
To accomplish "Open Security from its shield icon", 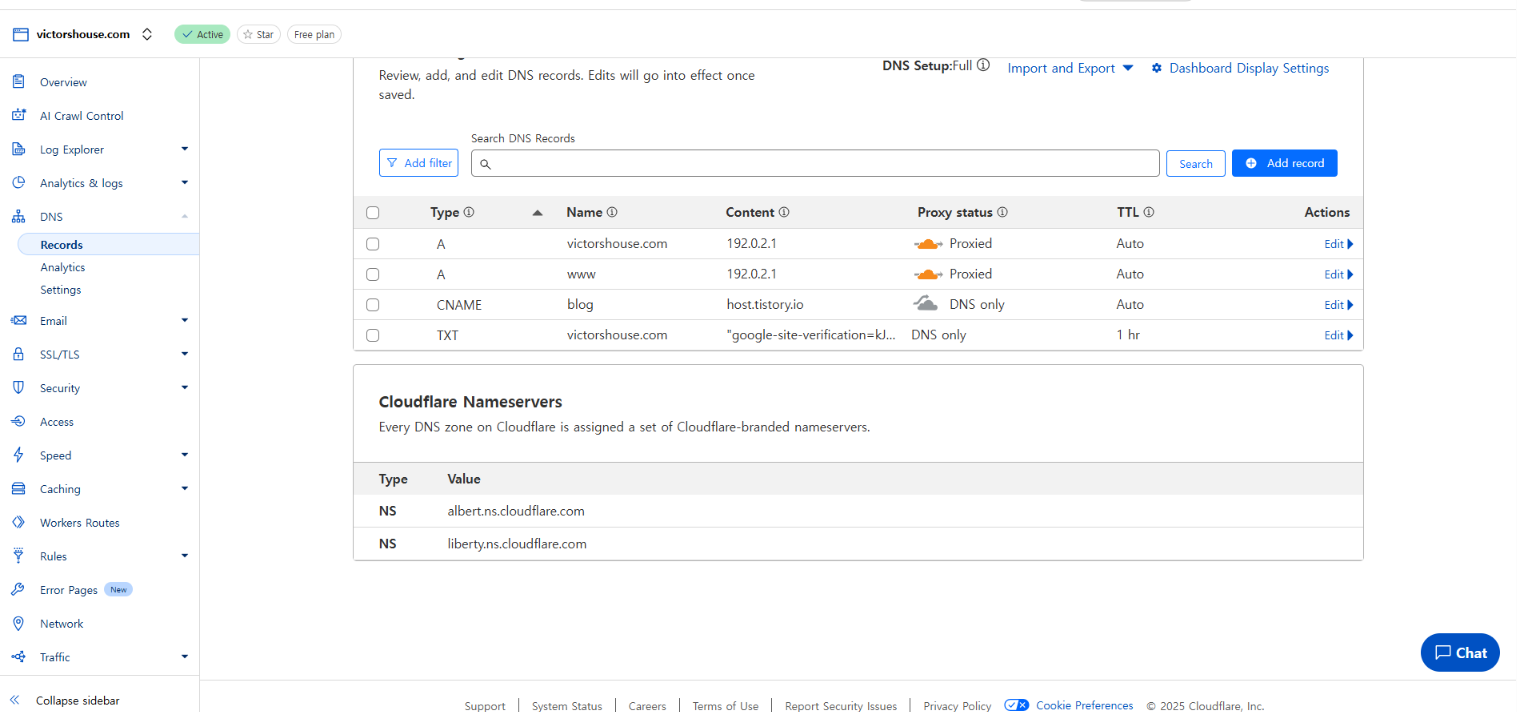I will (20, 387).
